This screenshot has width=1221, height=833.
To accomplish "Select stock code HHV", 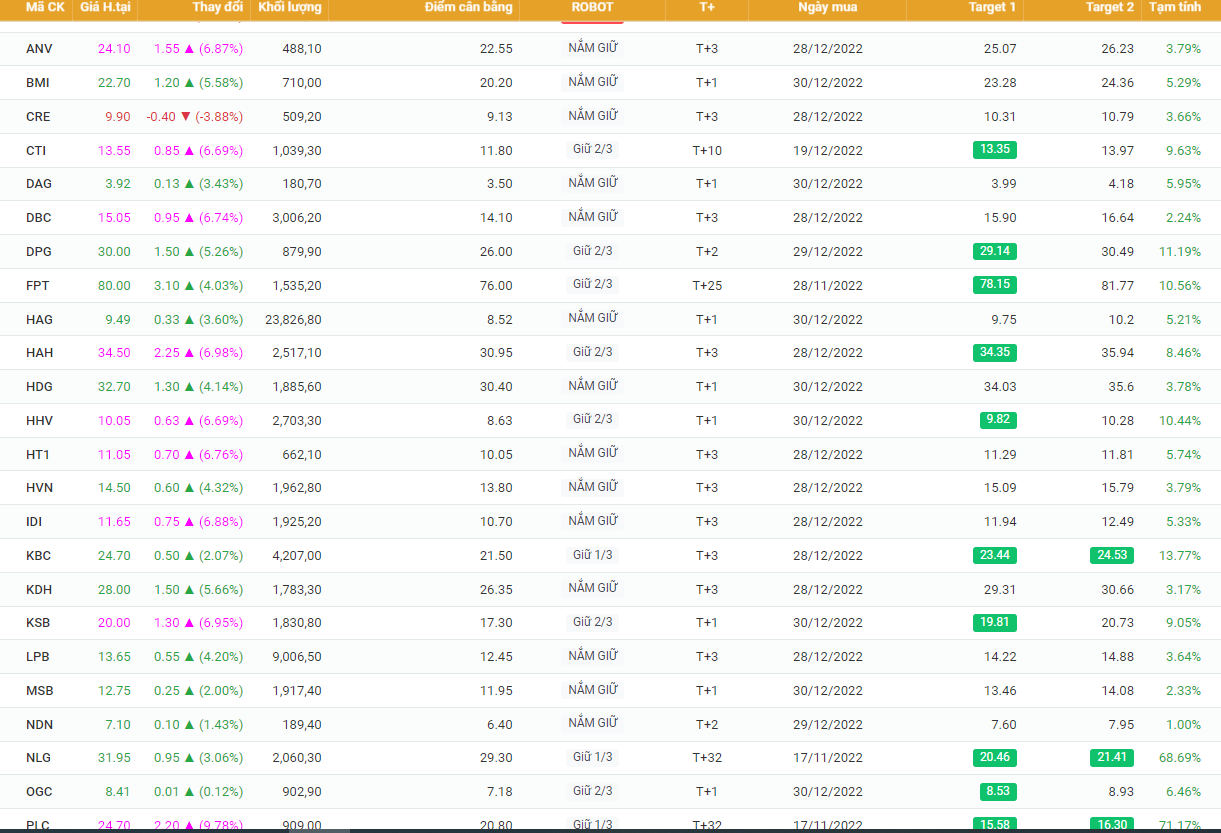I will point(40,421).
